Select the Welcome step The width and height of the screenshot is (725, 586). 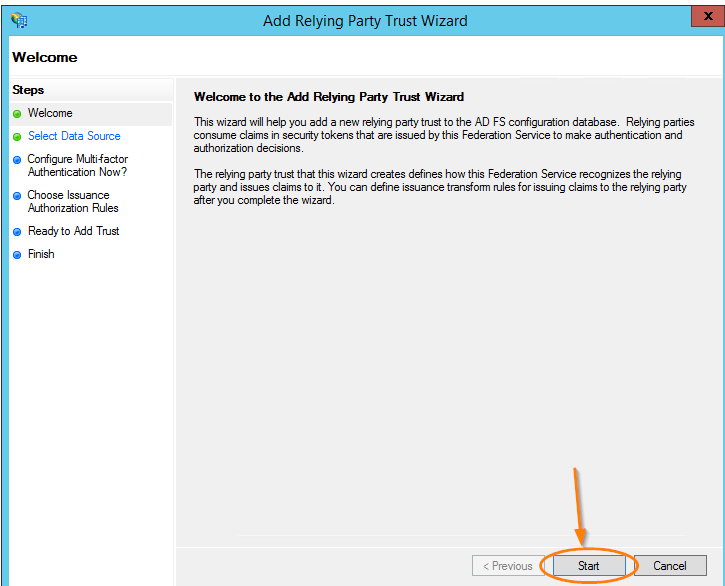pos(50,113)
